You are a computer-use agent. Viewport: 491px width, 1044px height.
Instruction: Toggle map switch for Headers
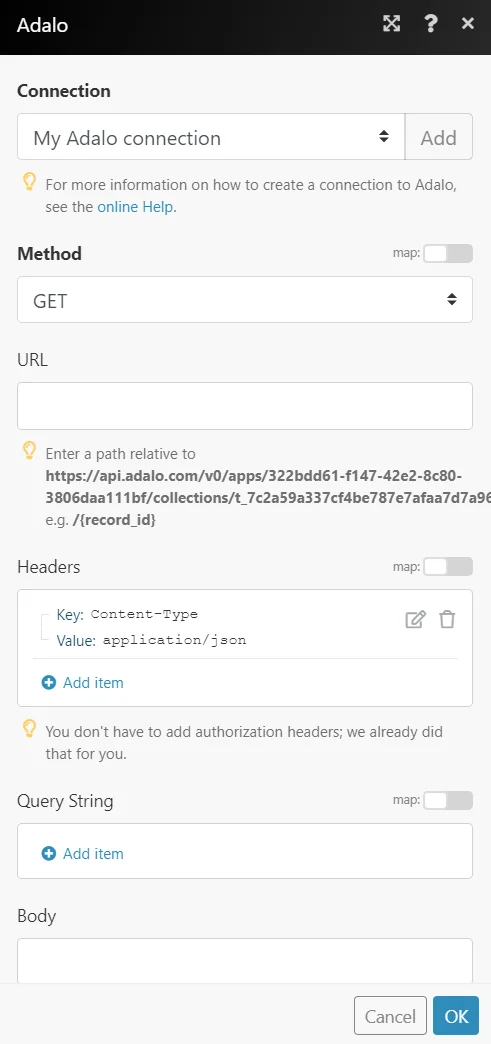point(448,567)
